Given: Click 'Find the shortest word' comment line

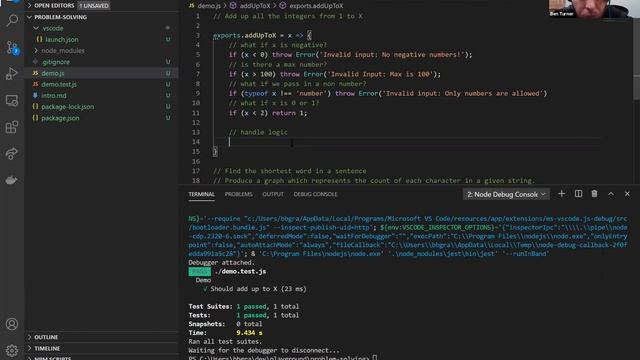Looking at the screenshot, I should (x=290, y=171).
